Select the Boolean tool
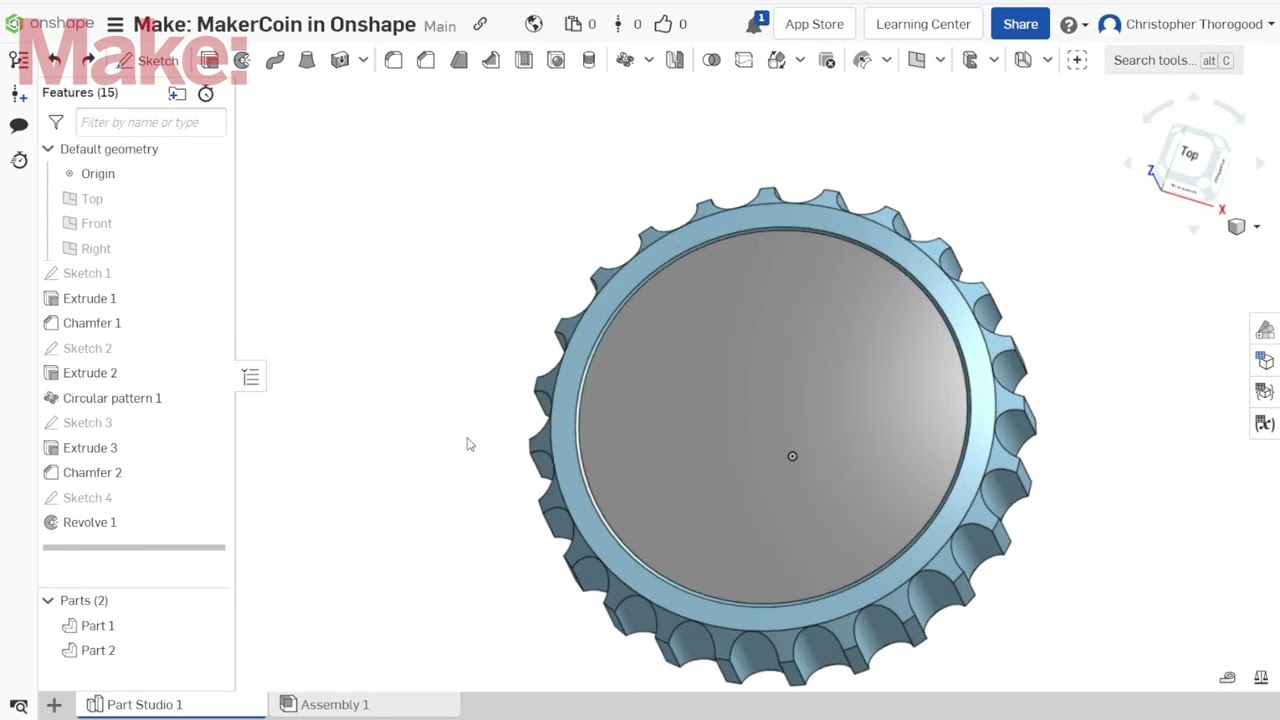Image resolution: width=1280 pixels, height=720 pixels. [711, 60]
